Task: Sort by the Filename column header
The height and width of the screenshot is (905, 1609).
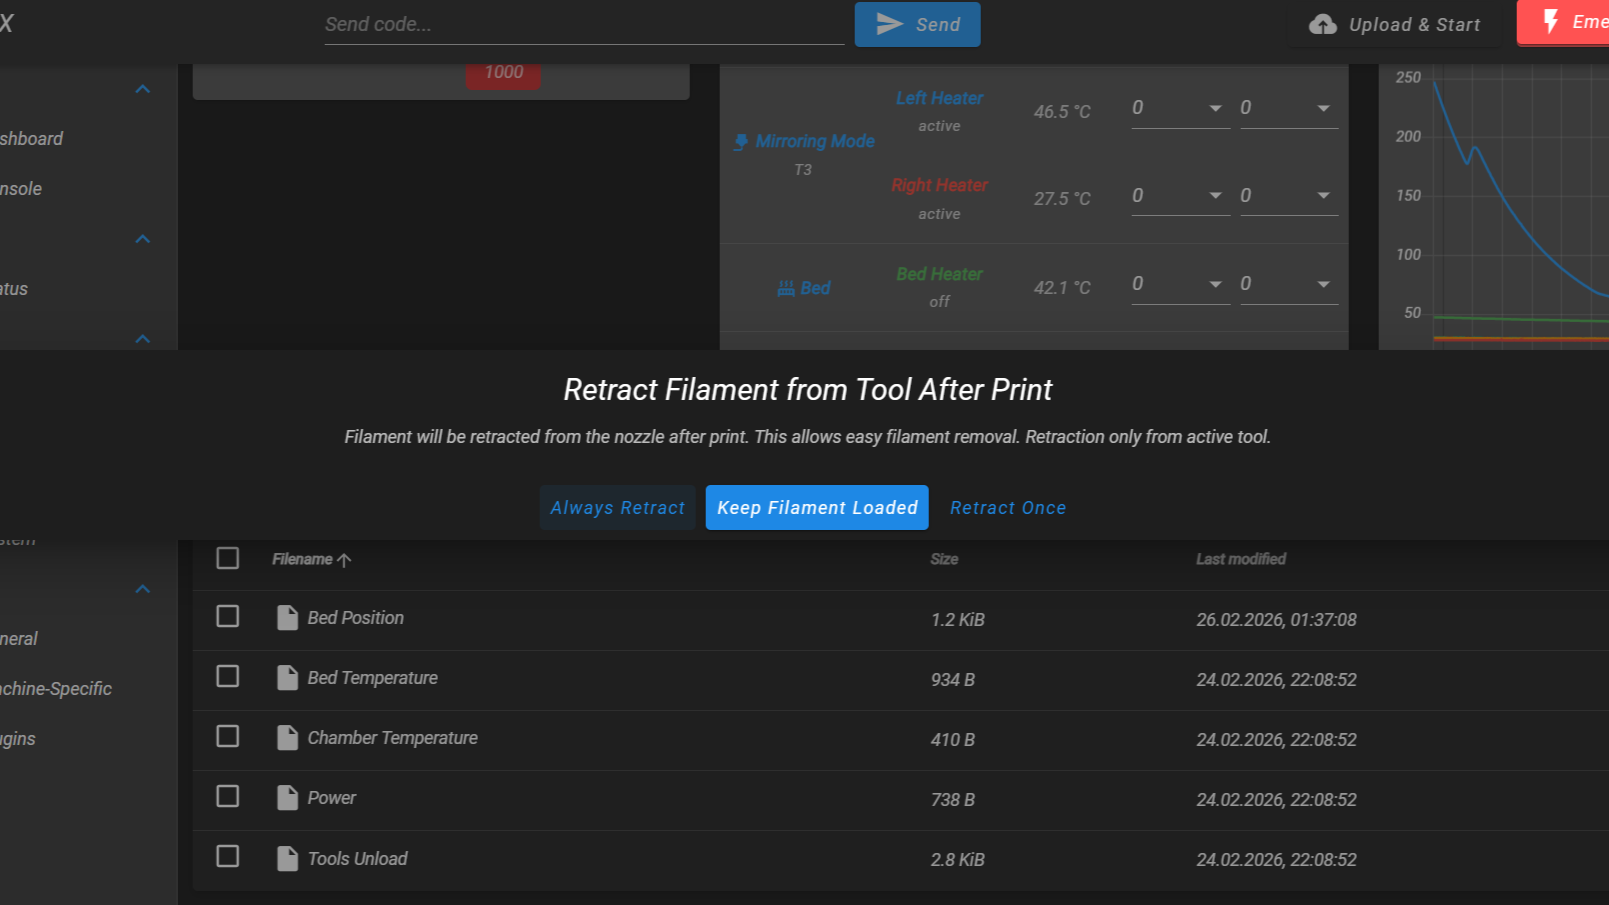Action: click(x=302, y=560)
